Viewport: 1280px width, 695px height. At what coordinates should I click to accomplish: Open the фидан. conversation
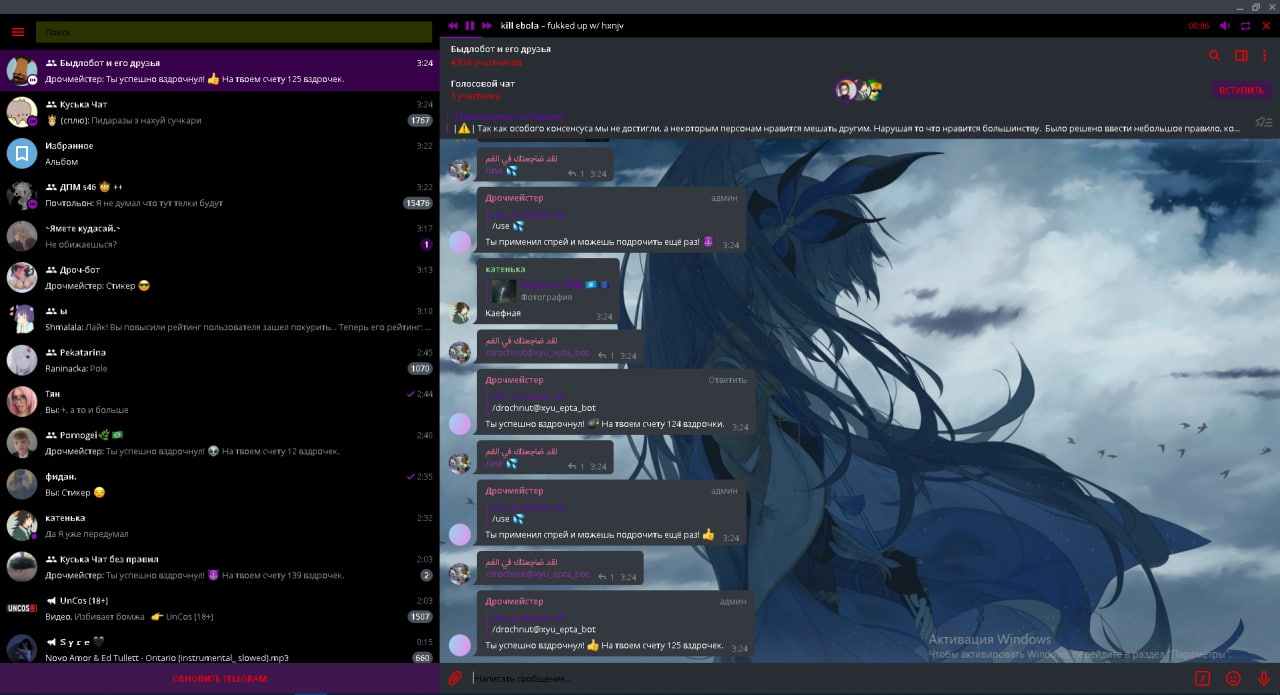(x=219, y=484)
